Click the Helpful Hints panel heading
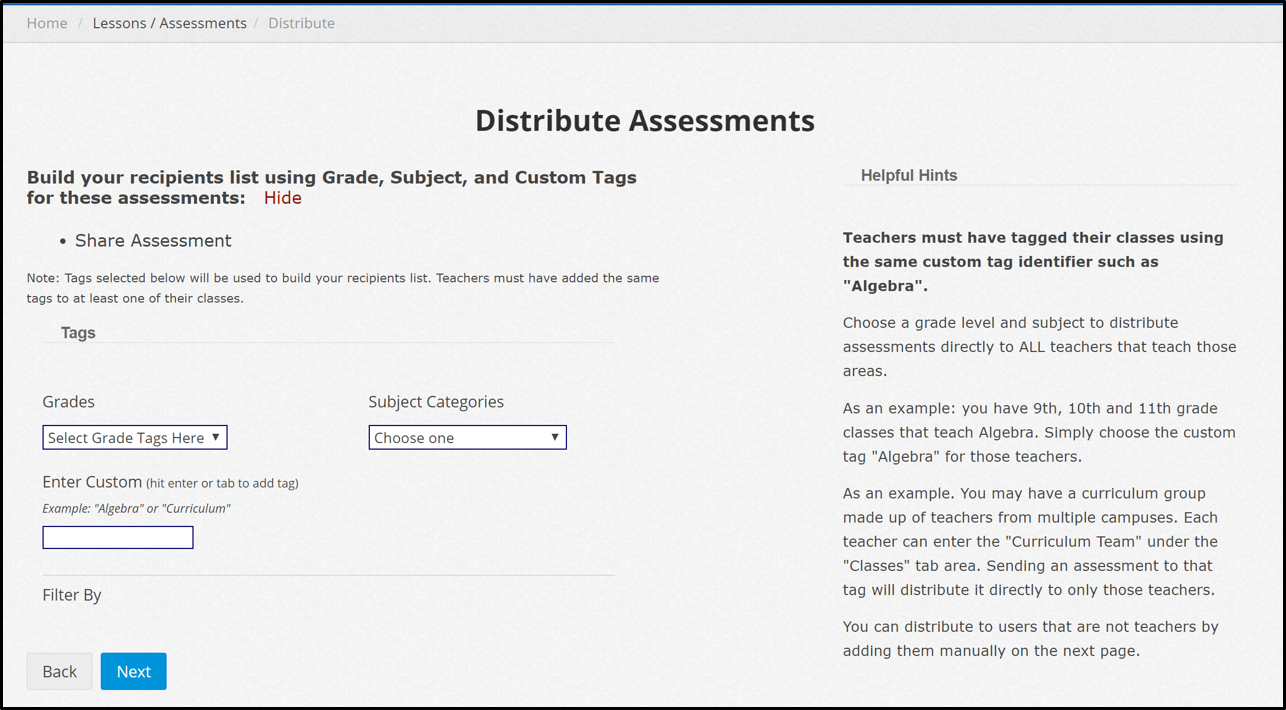 (x=908, y=176)
